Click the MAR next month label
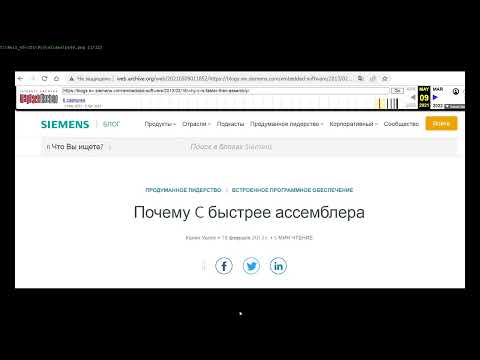The height and width of the screenshot is (360, 480). tap(438, 89)
